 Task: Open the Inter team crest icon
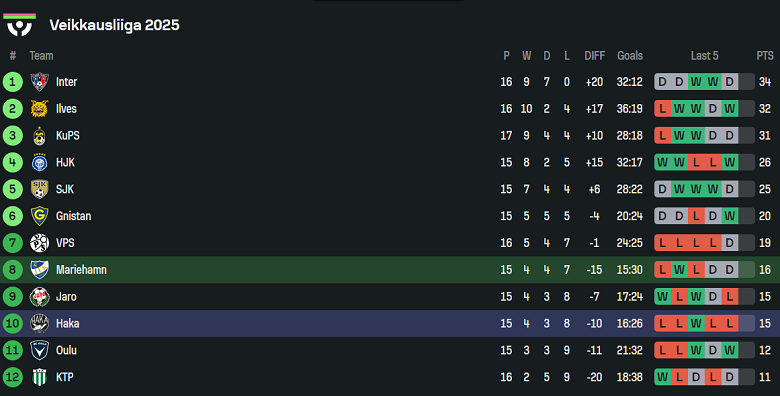[39, 82]
